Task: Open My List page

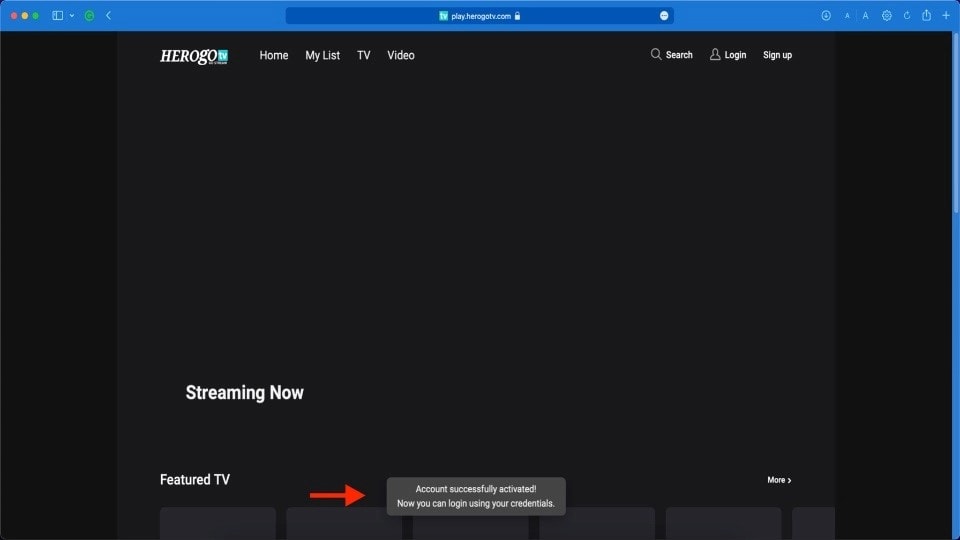Action: tap(322, 55)
